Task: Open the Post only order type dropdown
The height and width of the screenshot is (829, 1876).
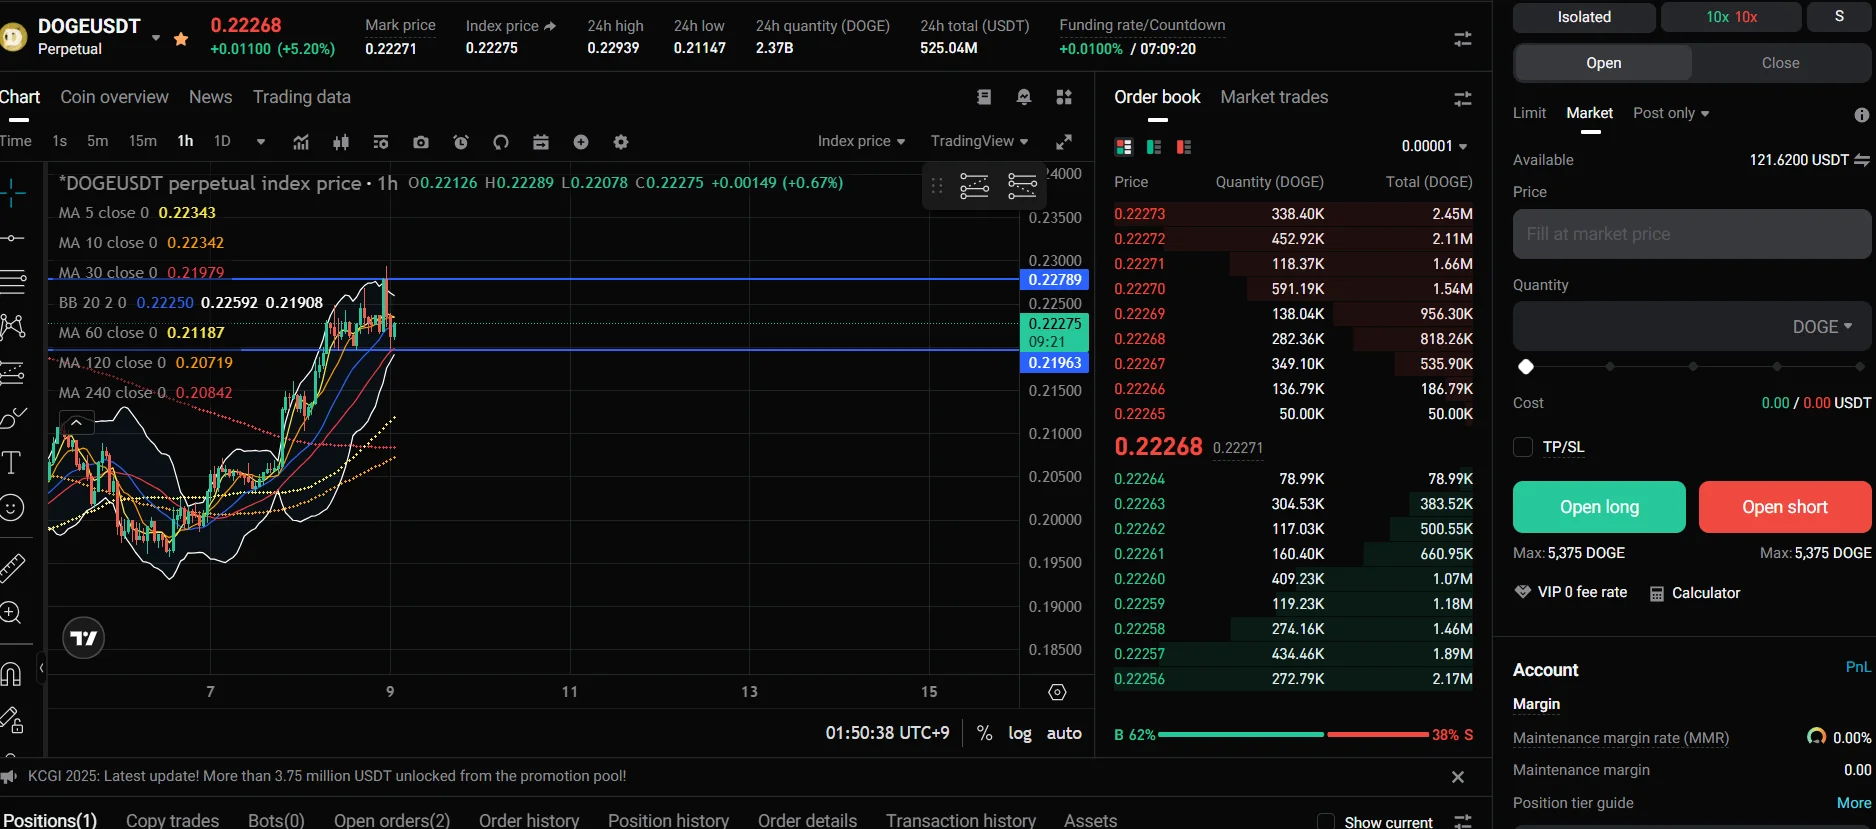Action: click(x=1671, y=113)
